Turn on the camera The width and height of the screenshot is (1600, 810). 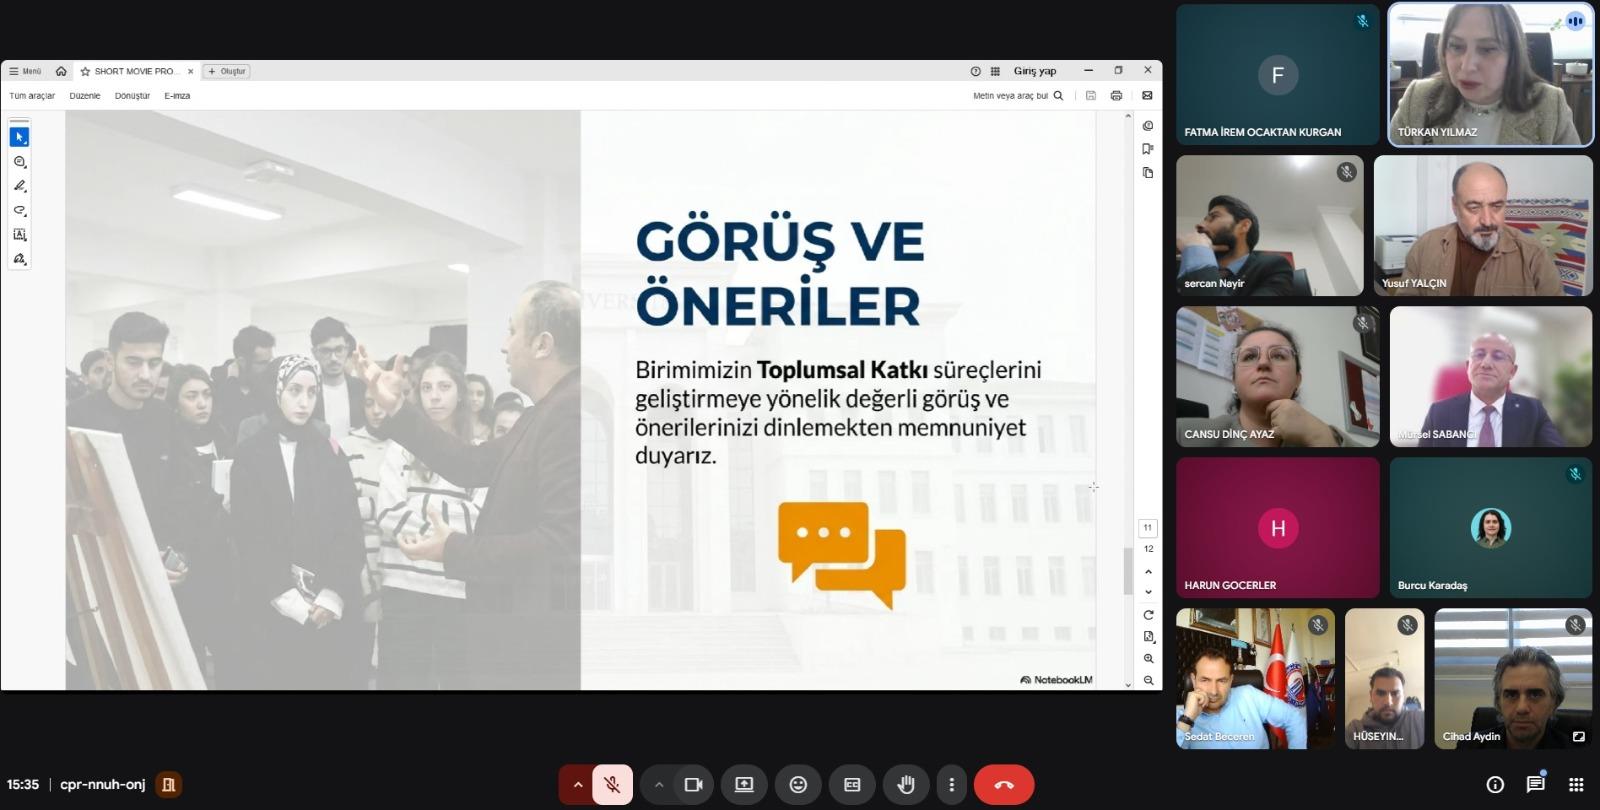click(693, 785)
